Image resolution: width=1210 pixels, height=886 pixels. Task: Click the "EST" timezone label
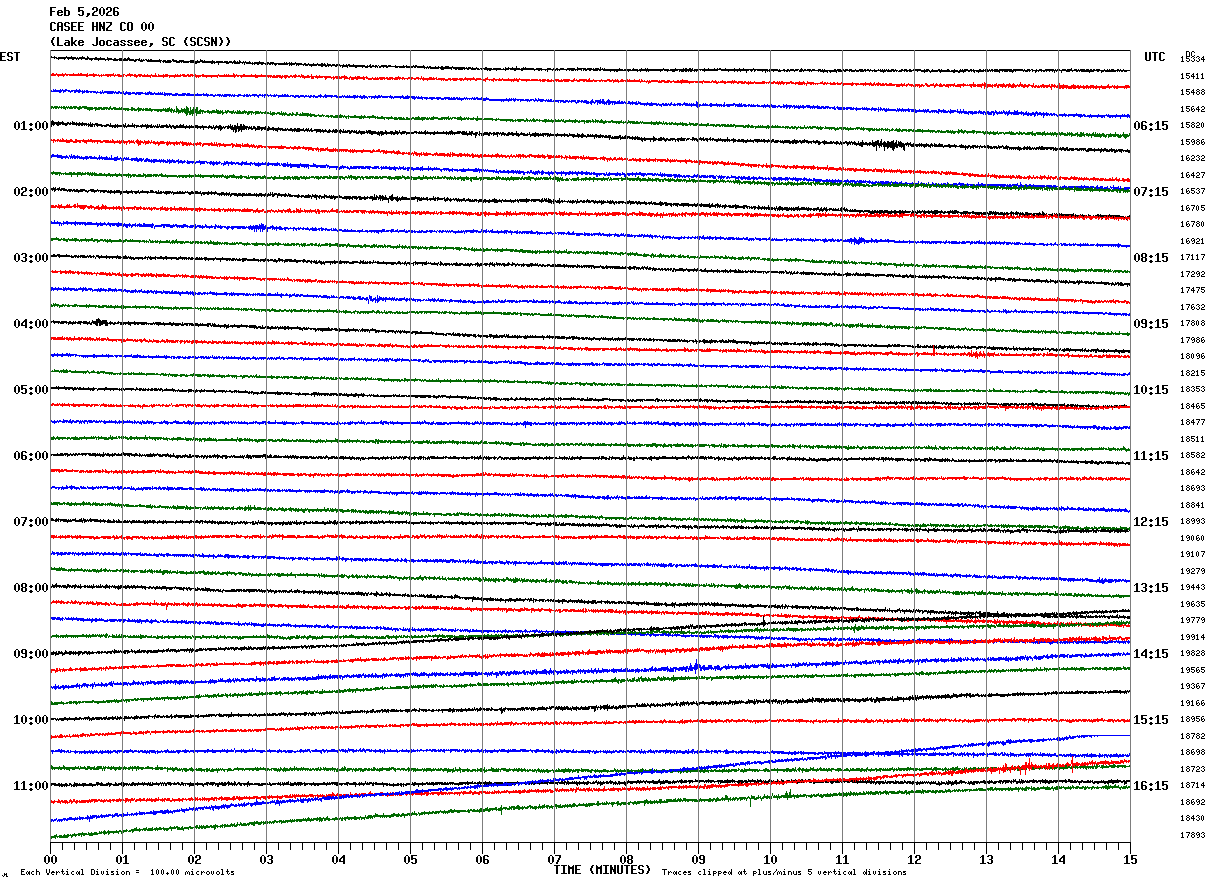coord(10,57)
